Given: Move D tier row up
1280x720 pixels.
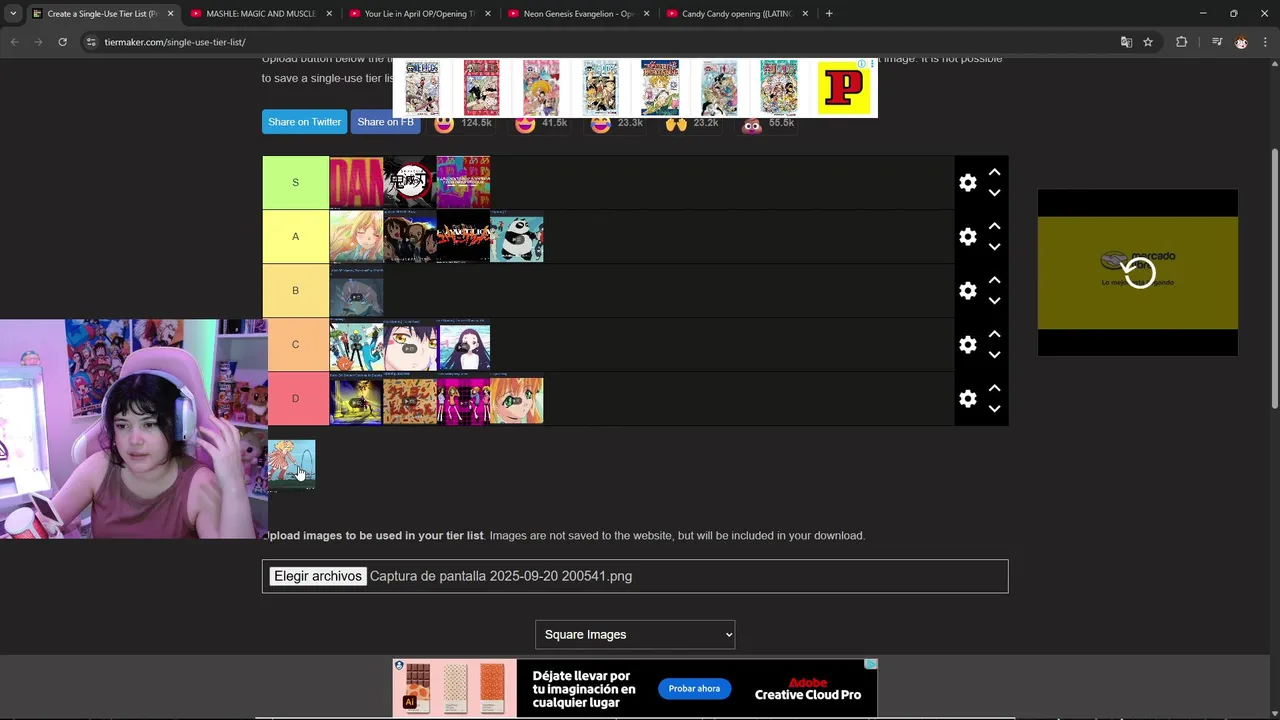Looking at the screenshot, I should 994,388.
